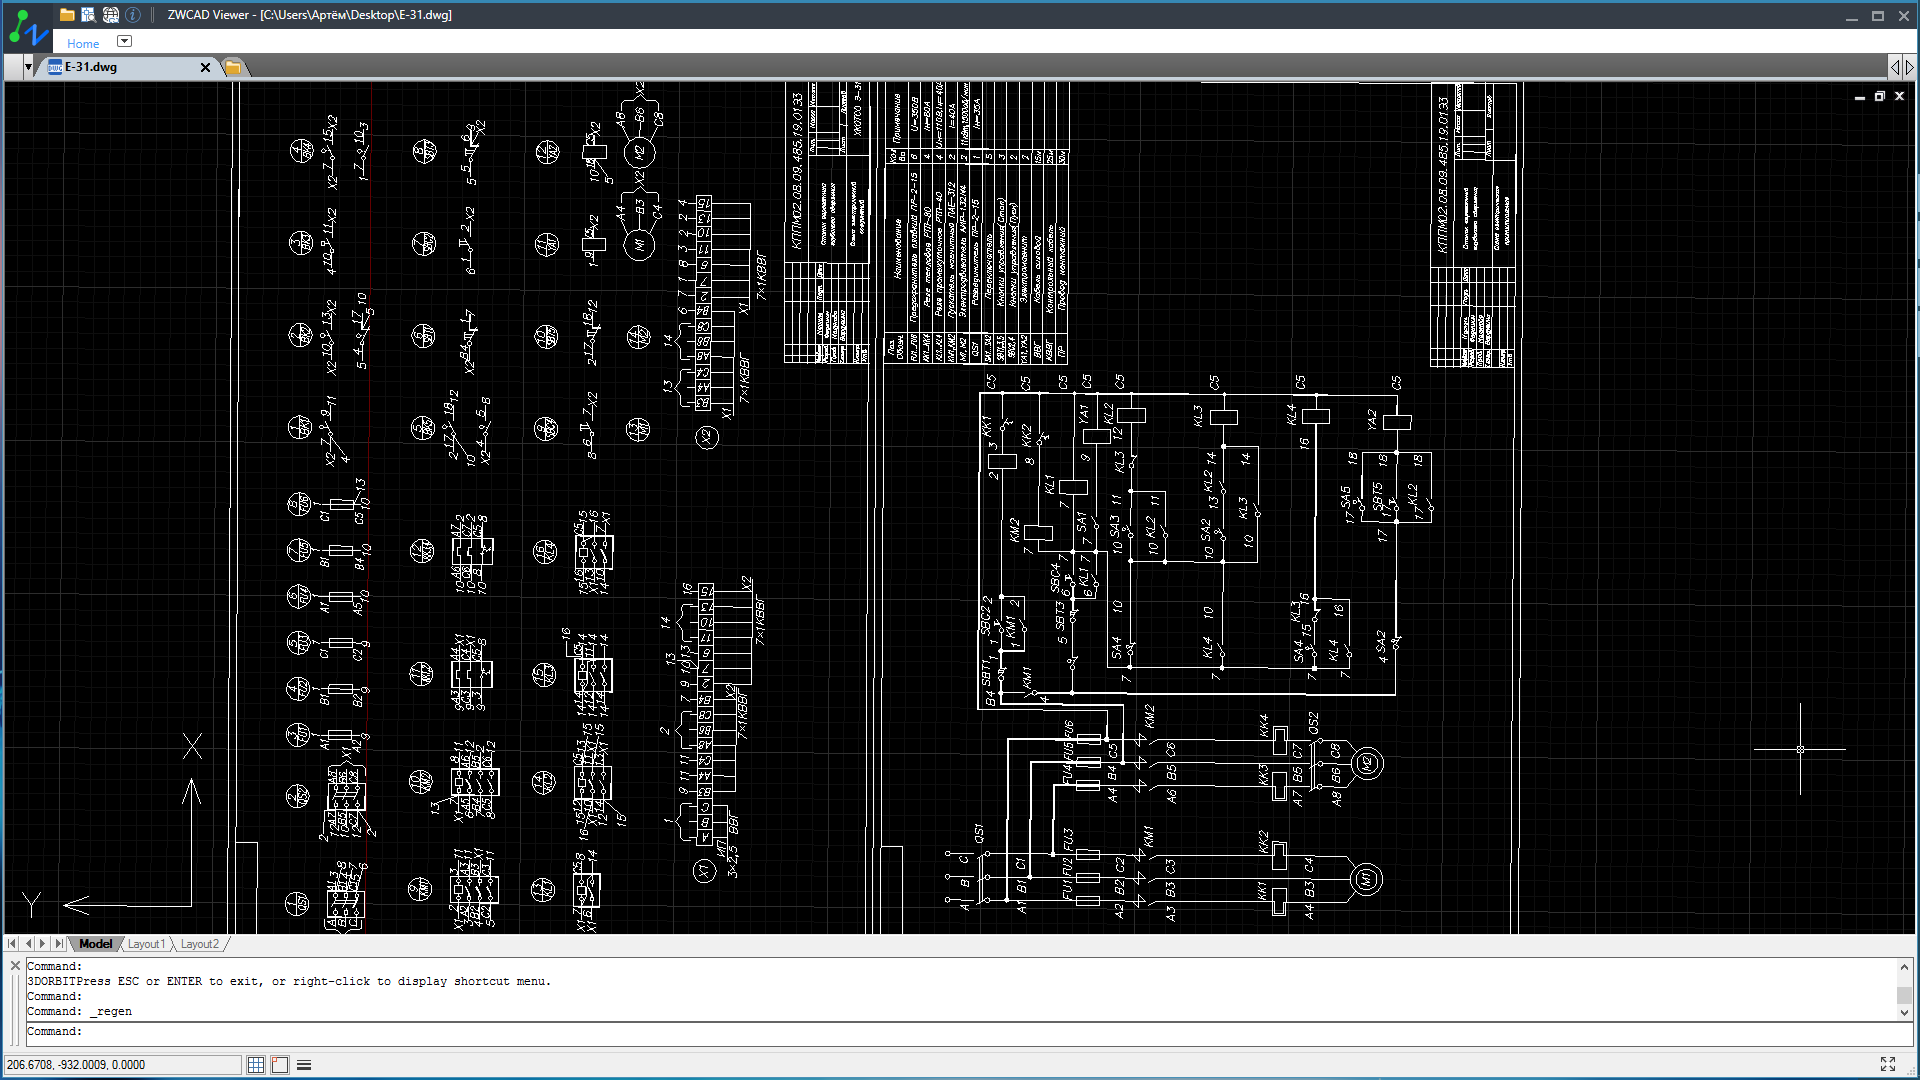Expand the ribbon dropdown arrow beside Home
1920x1080 pixels.
click(124, 41)
